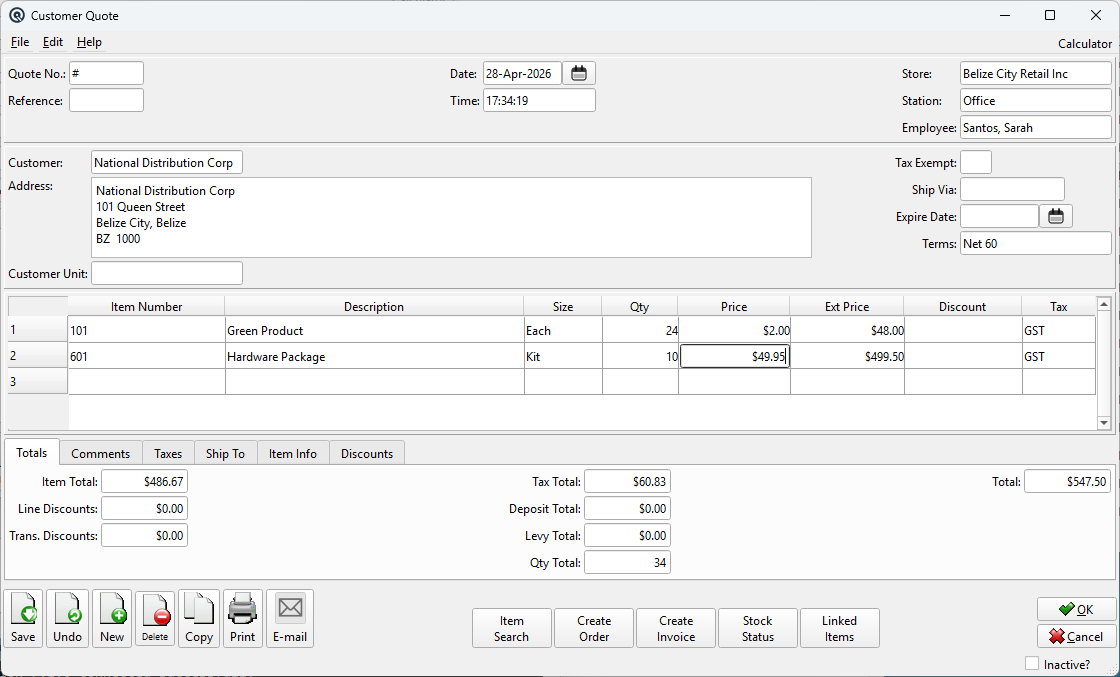
Task: Open Linked Items
Action: (x=839, y=628)
